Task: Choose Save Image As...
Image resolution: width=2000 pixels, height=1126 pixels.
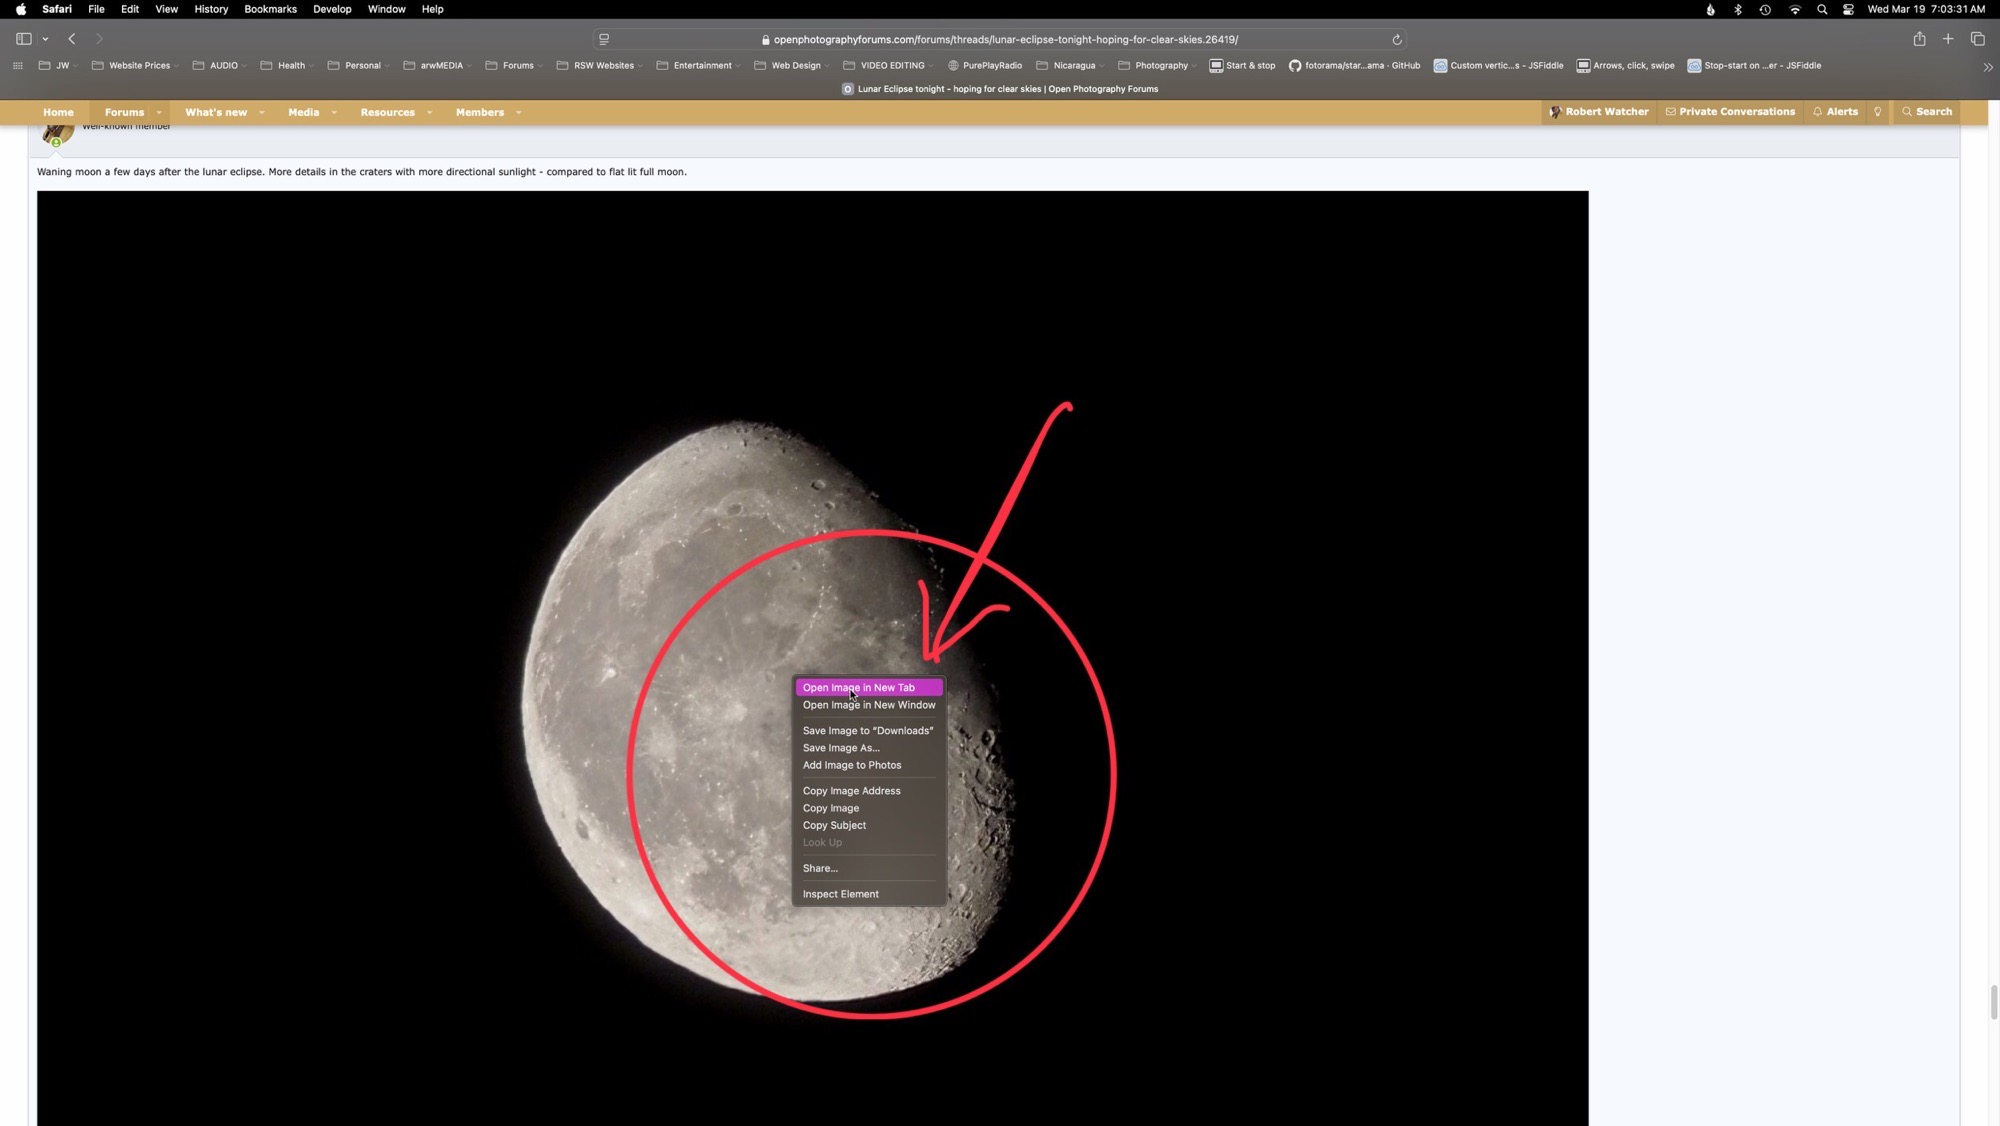Action: point(869,748)
